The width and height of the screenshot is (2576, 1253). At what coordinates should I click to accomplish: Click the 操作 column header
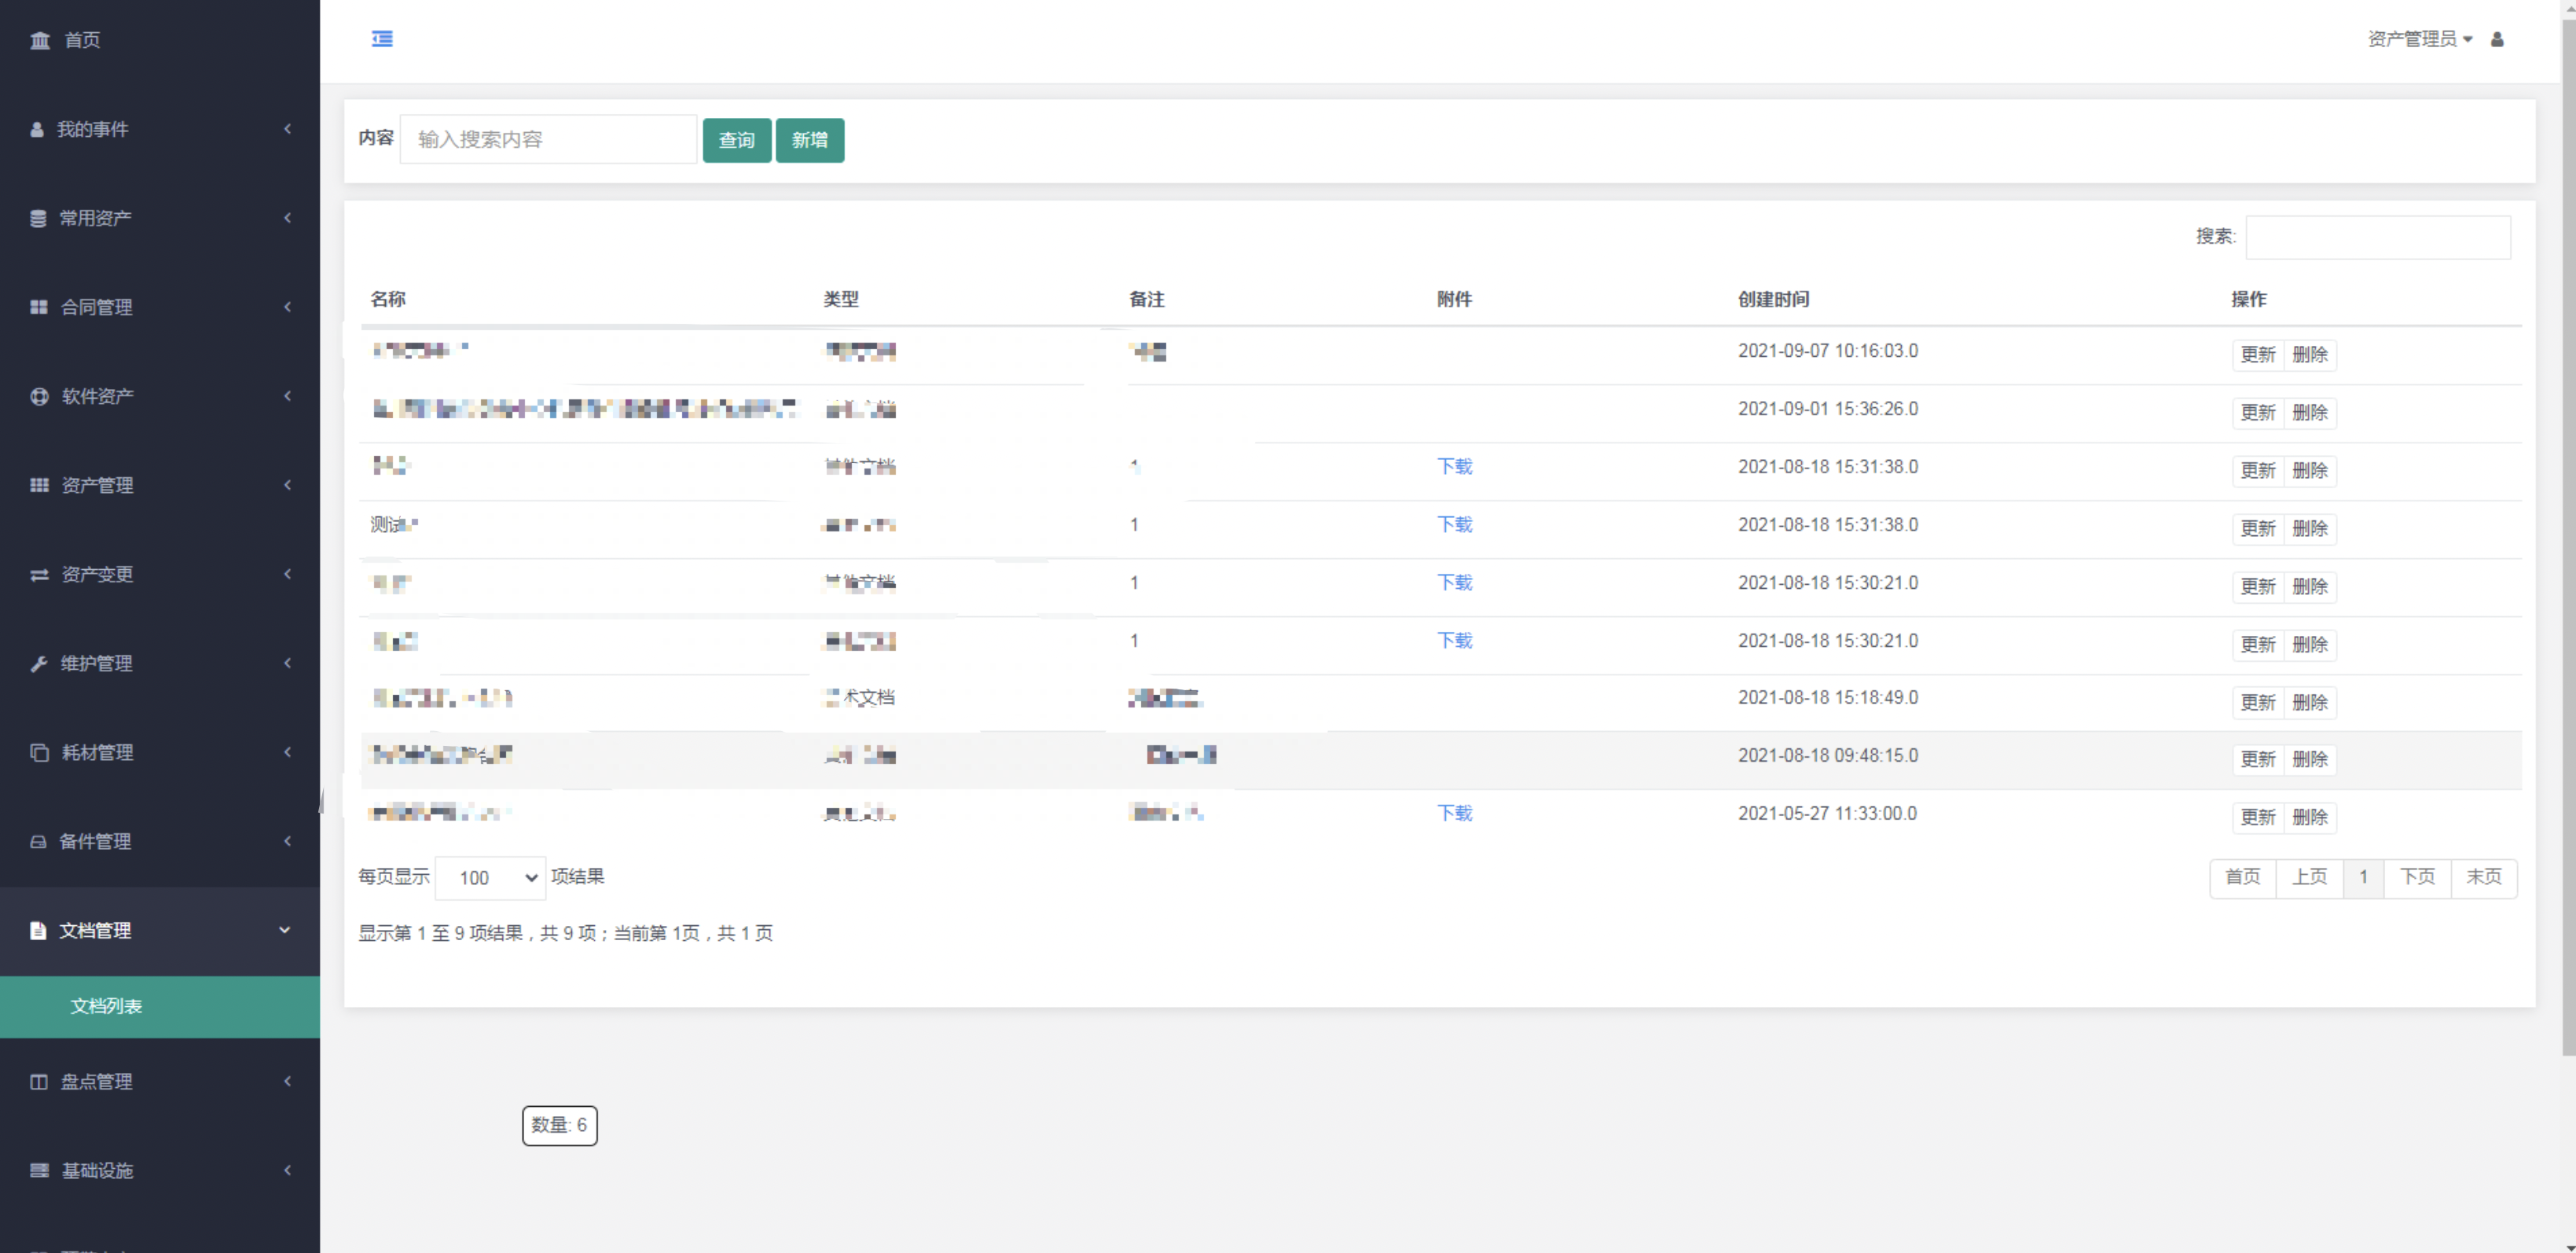tap(2249, 299)
